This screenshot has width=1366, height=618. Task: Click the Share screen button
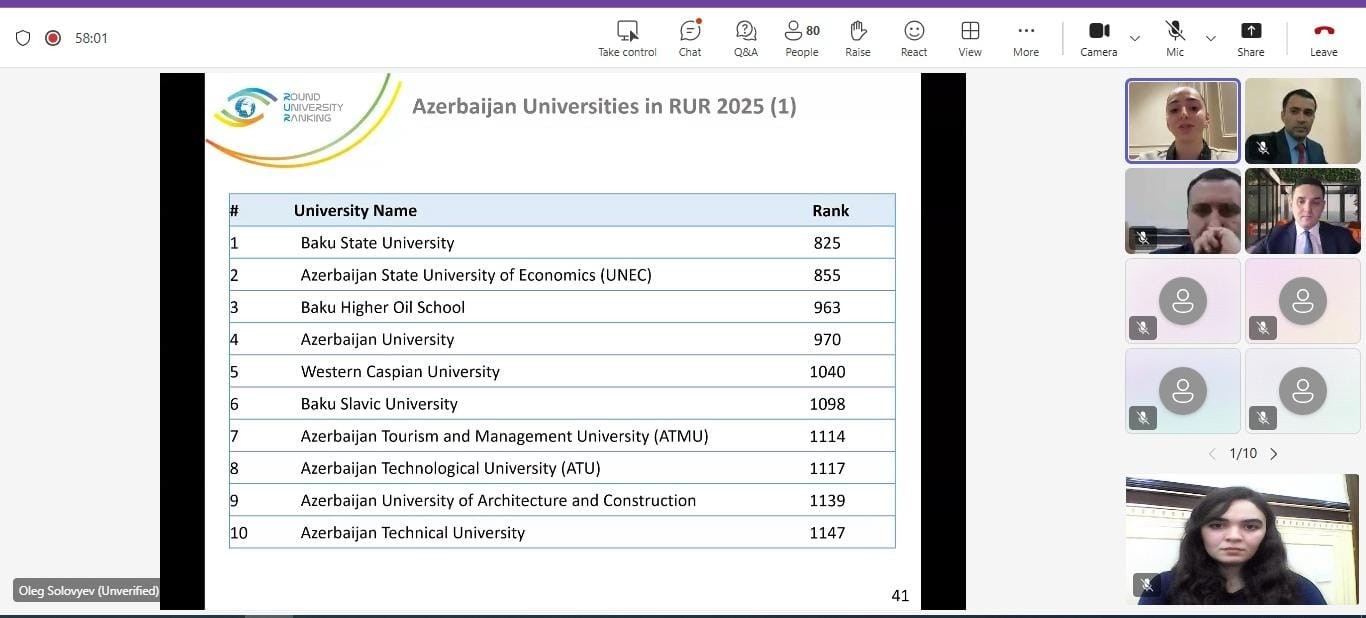[x=1250, y=31]
